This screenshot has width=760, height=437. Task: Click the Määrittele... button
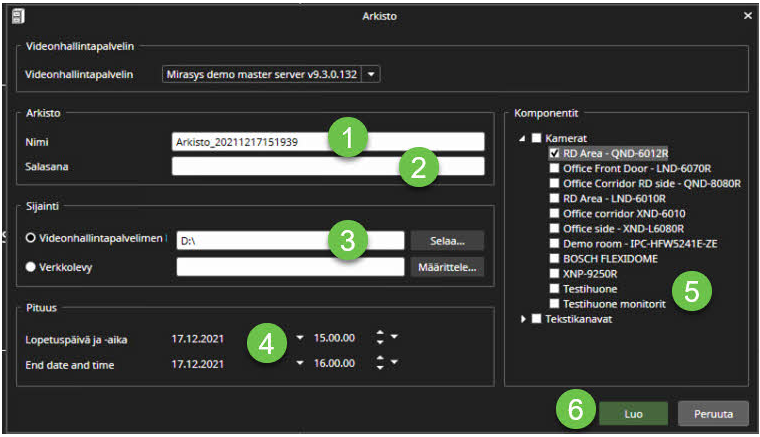pos(446,266)
